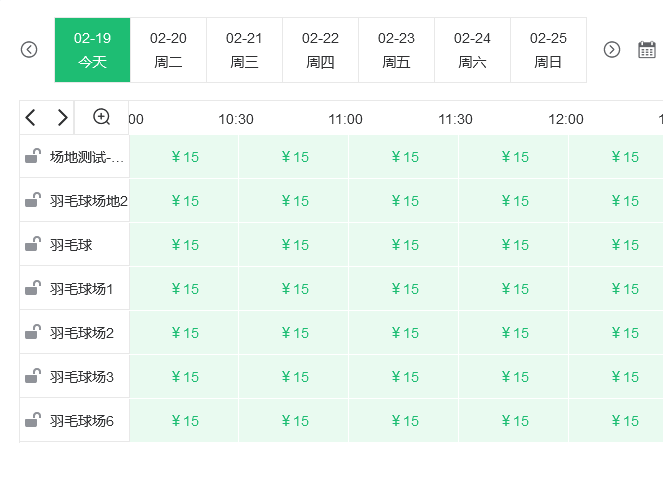Viewport: 663px width, 487px height.
Task: Toggle lock icon for 场地测试 court
Action: click(33, 156)
